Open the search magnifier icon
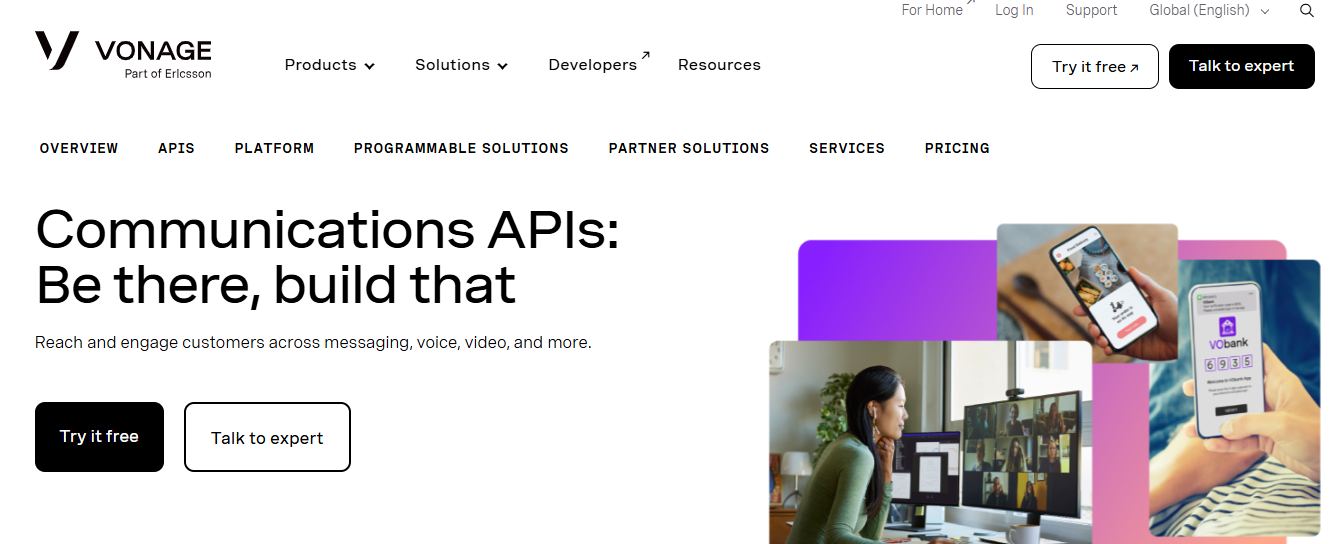This screenshot has height=544, width=1340. 1307,10
